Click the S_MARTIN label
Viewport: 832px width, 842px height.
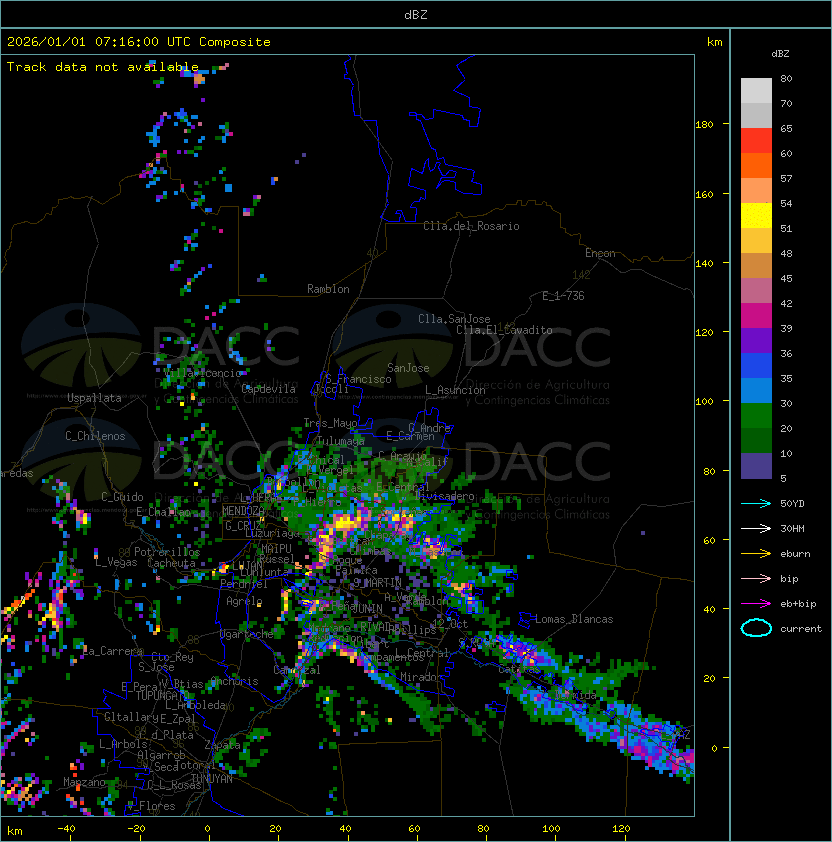point(377,583)
